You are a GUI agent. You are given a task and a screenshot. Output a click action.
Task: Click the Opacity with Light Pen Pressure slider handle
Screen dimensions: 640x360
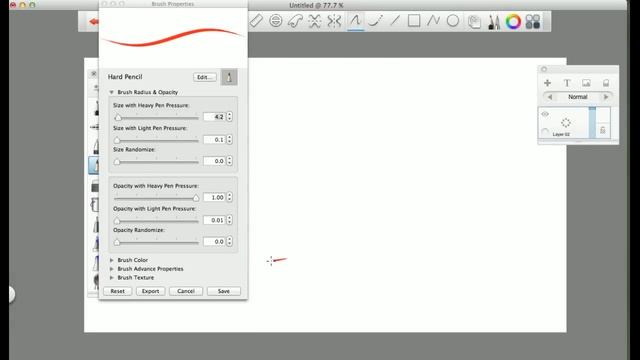(x=117, y=221)
